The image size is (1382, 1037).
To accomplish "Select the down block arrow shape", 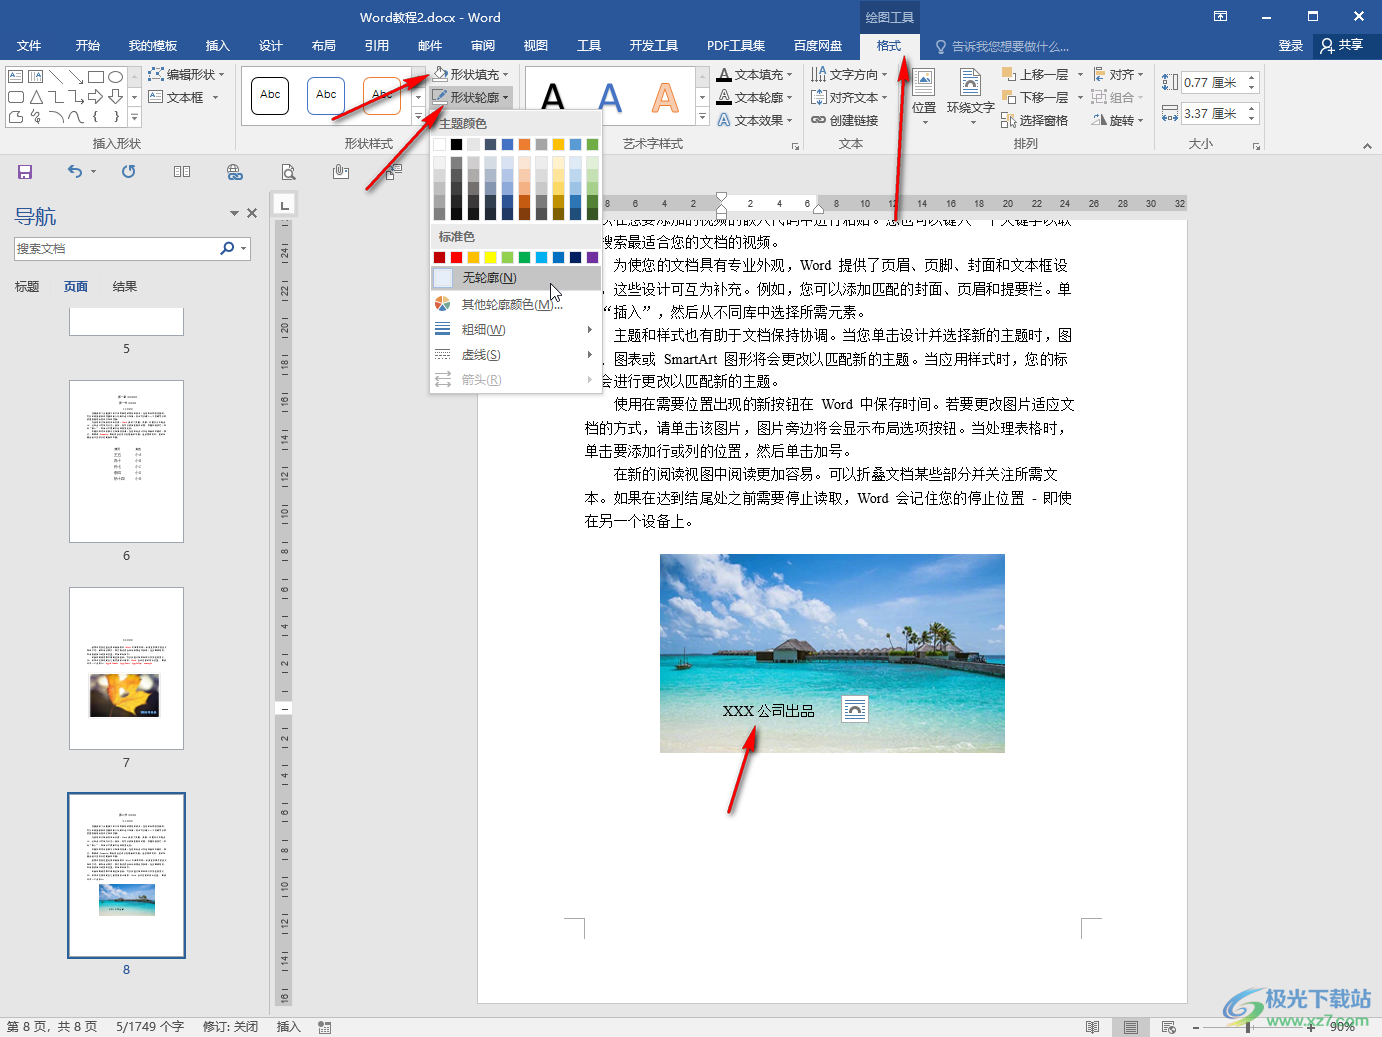I will (x=116, y=97).
